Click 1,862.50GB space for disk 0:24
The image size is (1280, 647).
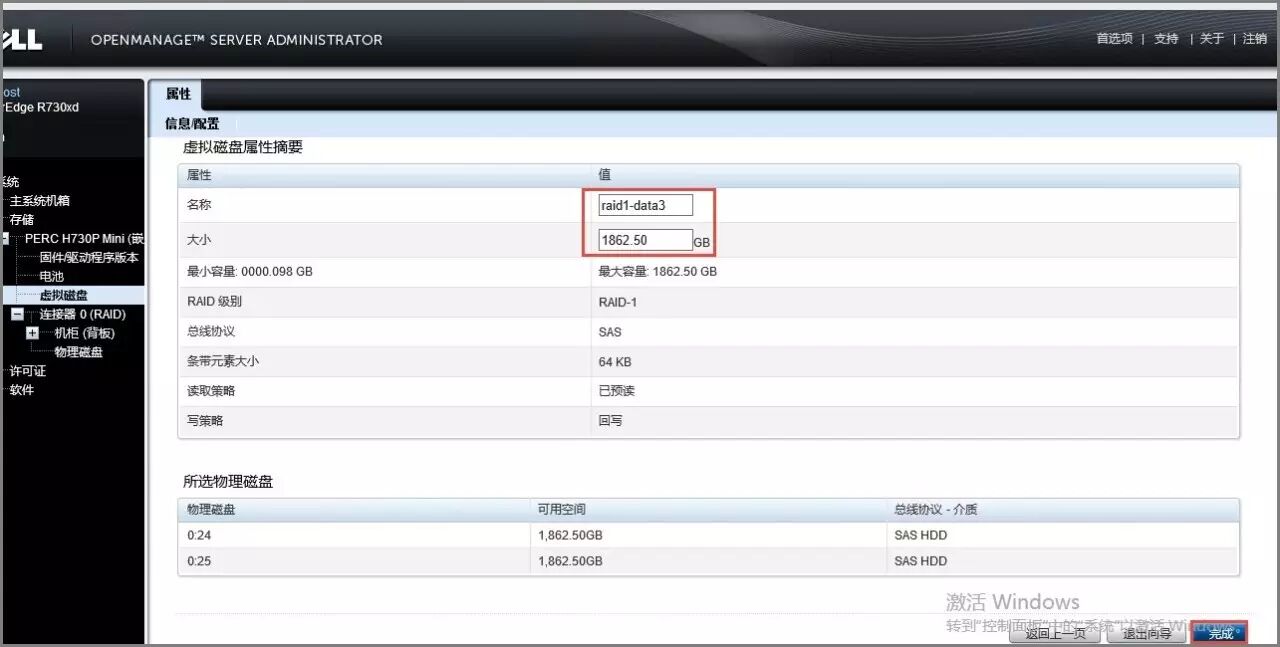tap(570, 535)
